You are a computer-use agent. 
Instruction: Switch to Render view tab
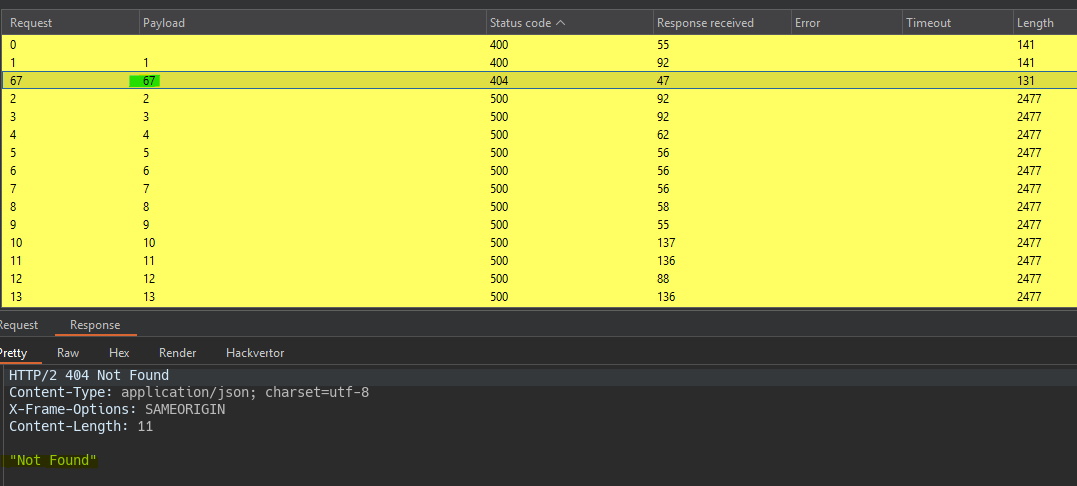177,353
